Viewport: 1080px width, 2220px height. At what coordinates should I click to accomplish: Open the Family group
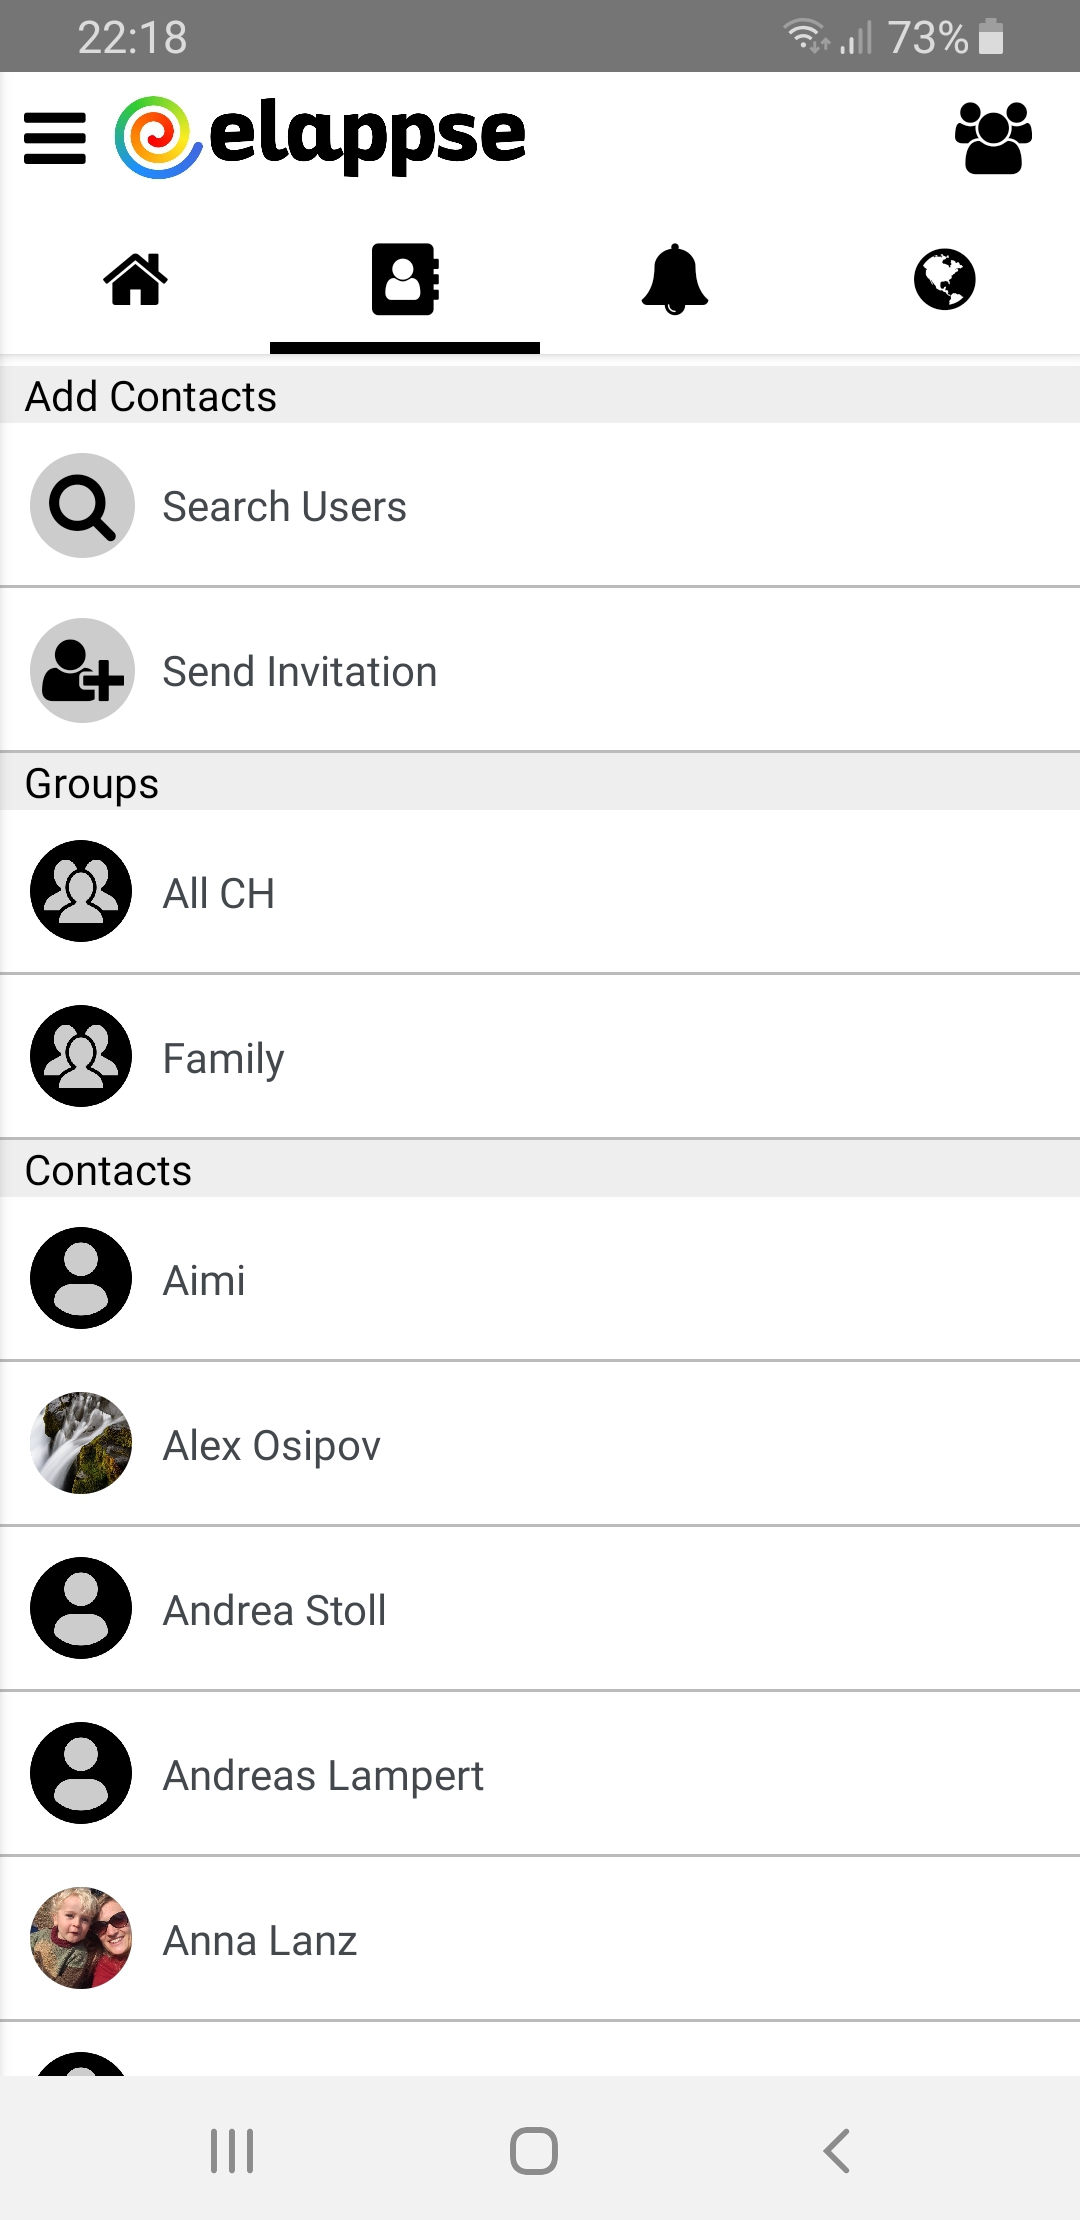[223, 1058]
